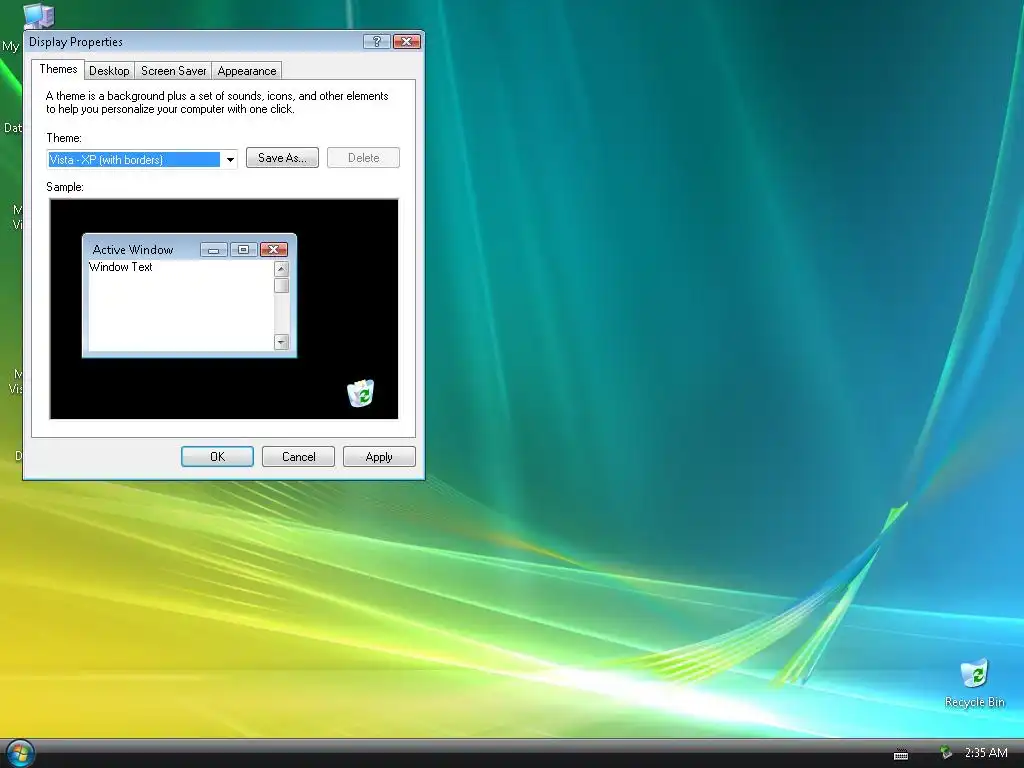Click the 2:35 AM taskbar clock

986,752
